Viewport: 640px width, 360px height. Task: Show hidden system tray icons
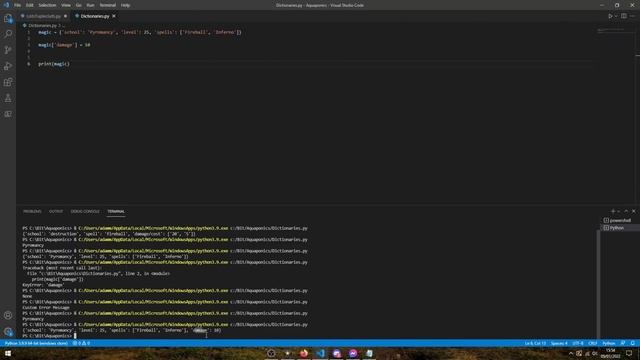(x=571, y=353)
